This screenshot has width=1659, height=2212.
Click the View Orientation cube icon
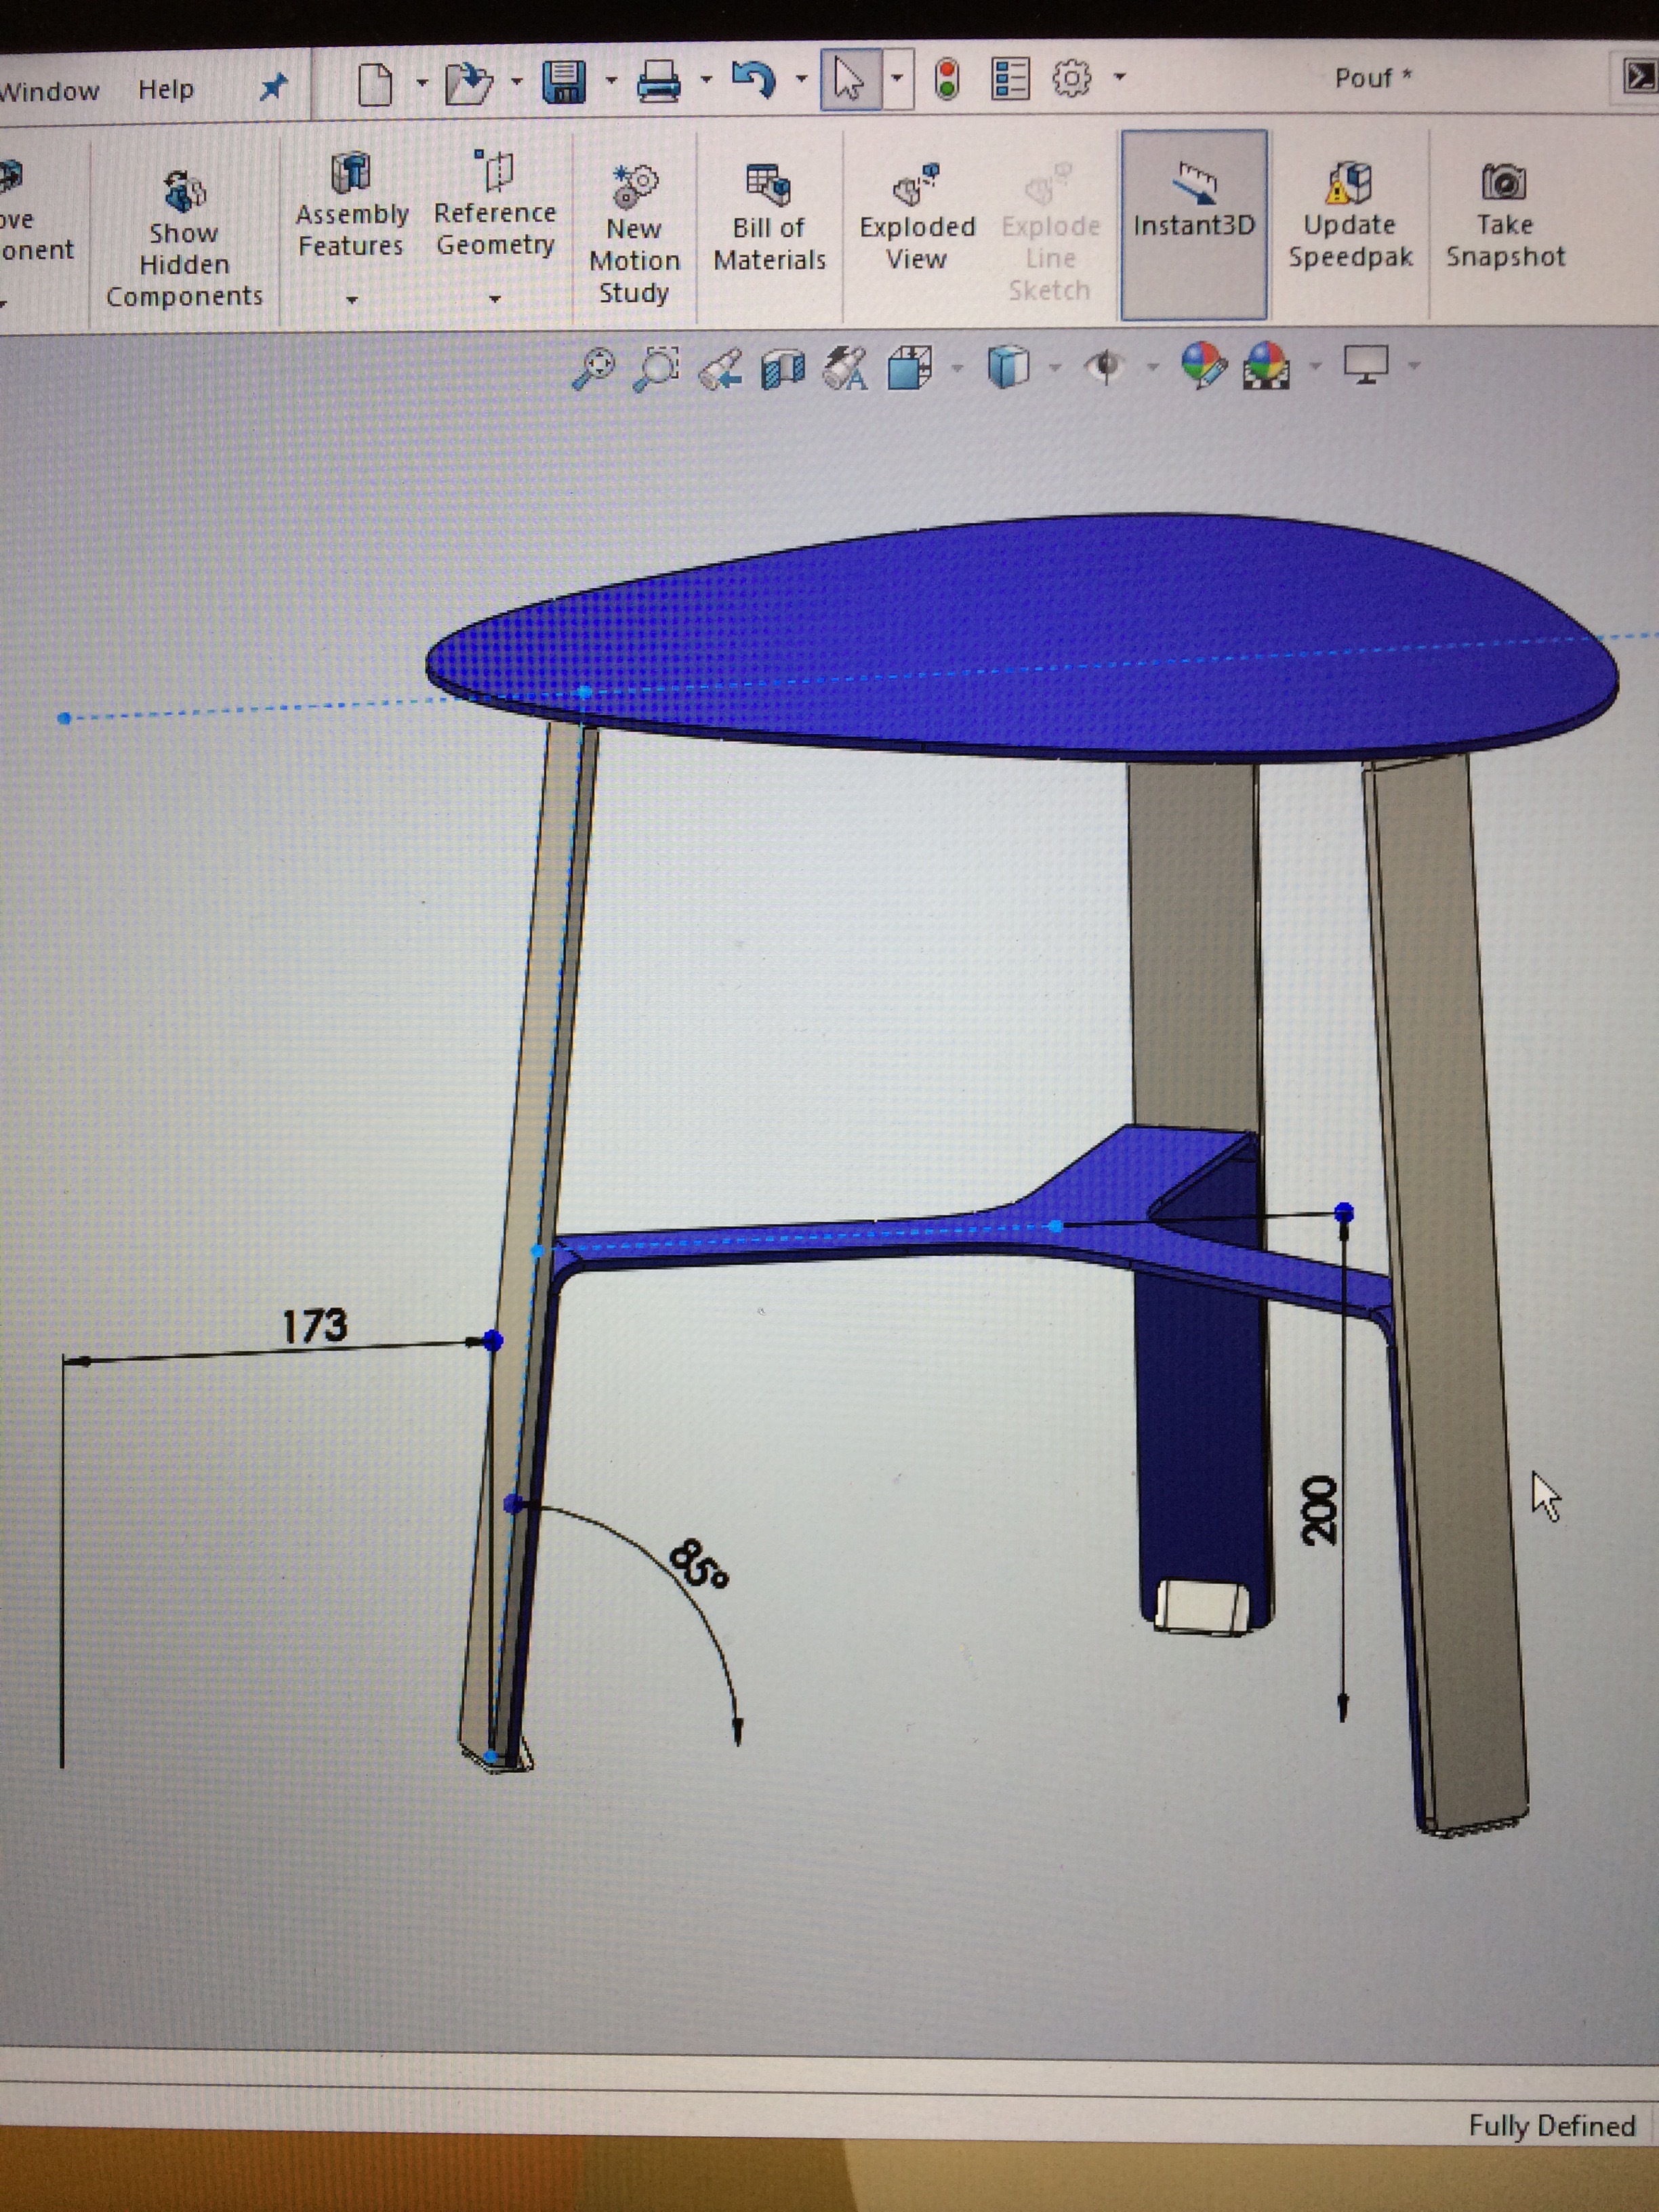coord(910,367)
